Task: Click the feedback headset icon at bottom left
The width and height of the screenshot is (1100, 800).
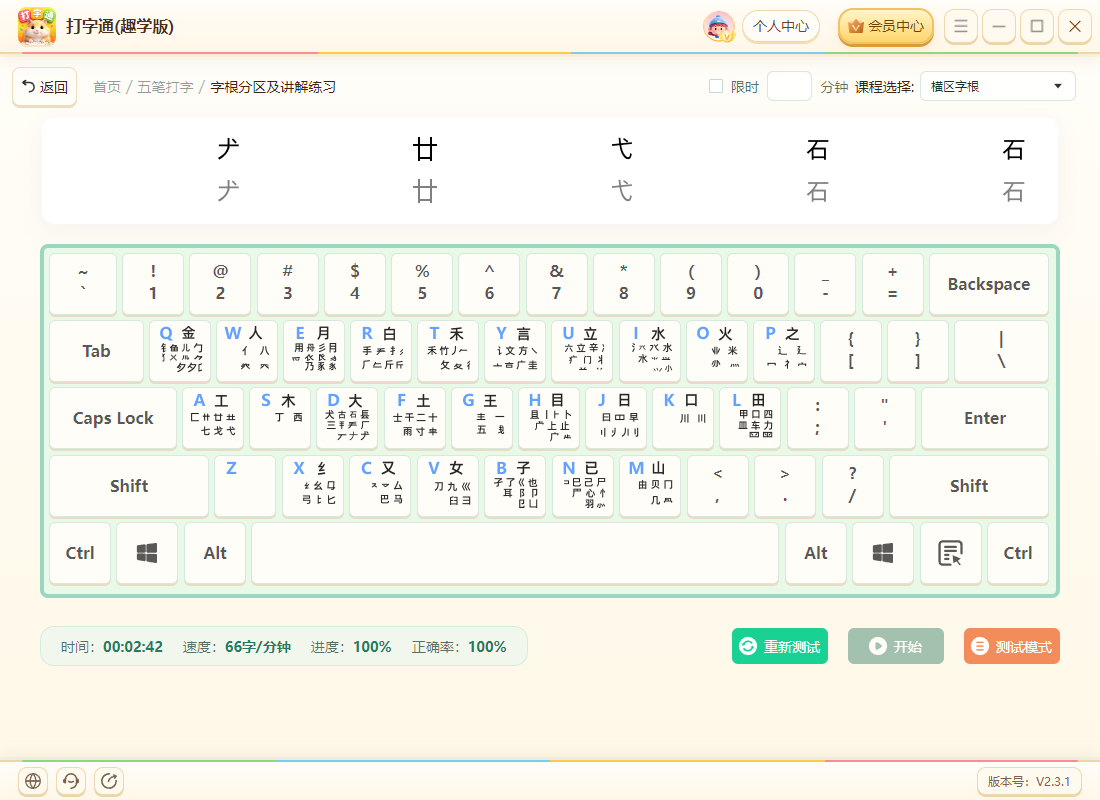Action: pyautogui.click(x=71, y=780)
